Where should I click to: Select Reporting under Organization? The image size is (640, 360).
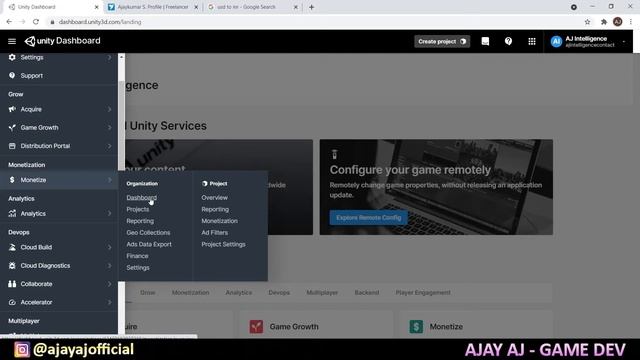(140, 221)
